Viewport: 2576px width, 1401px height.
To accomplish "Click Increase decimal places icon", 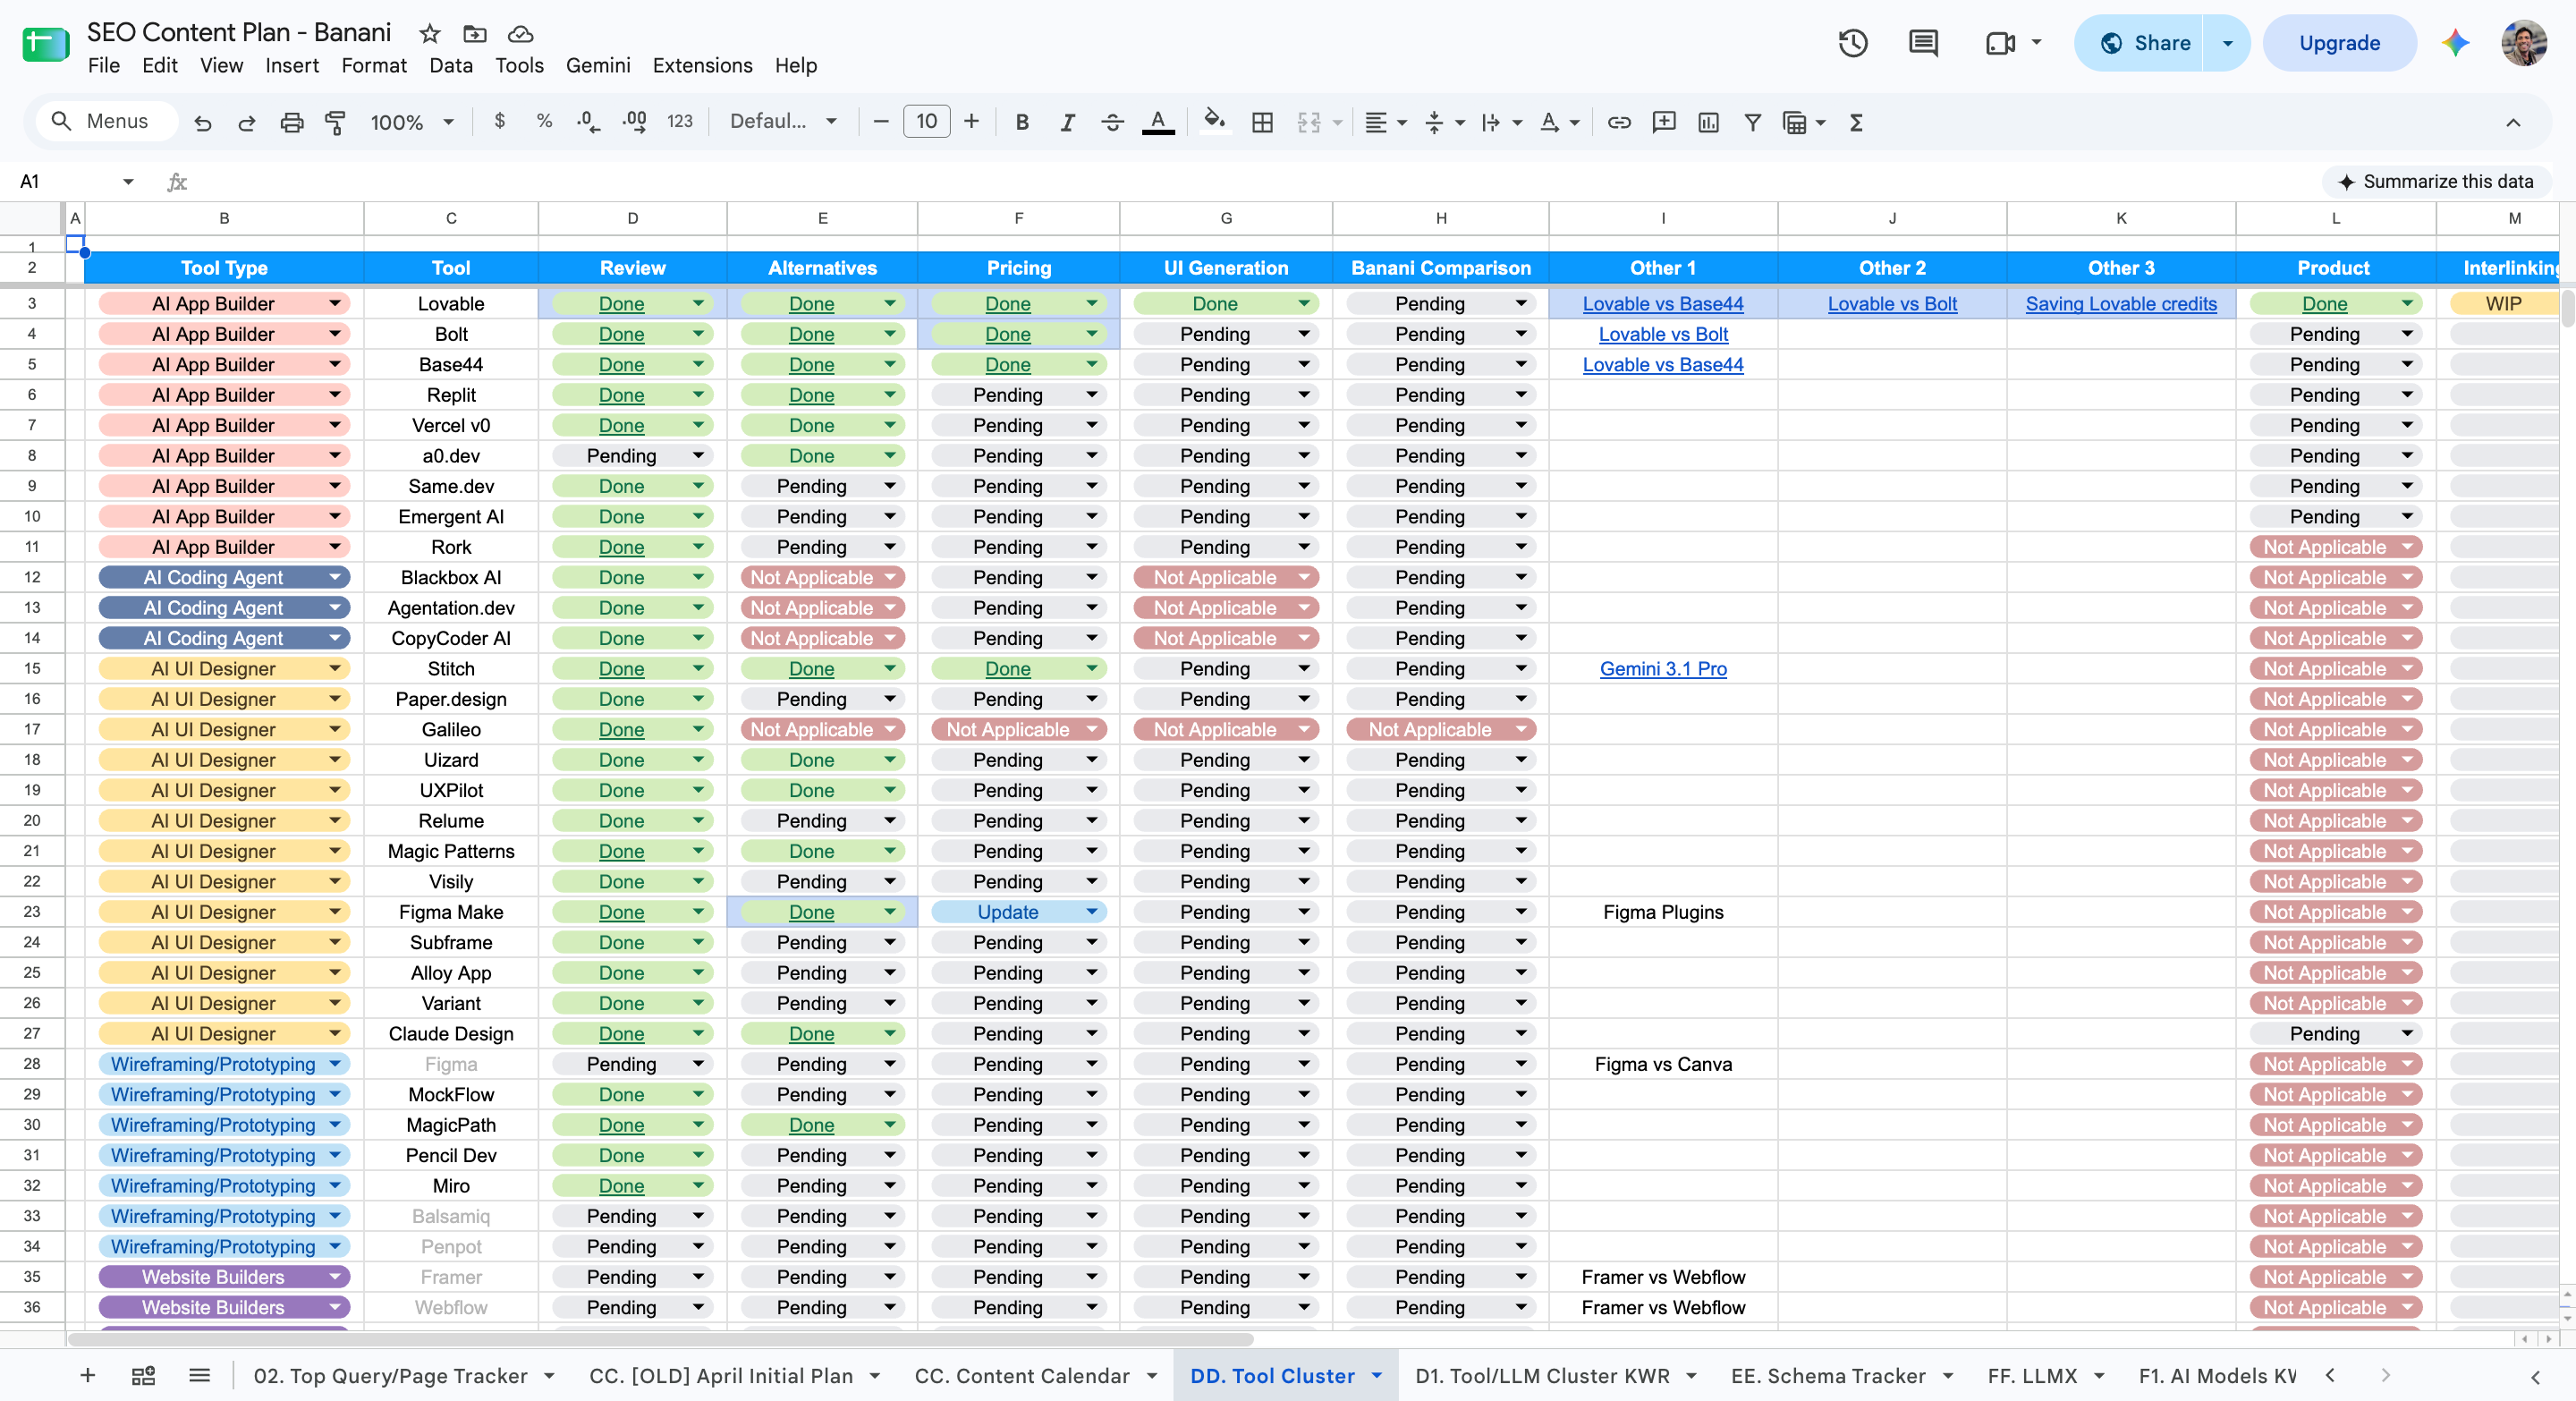I will pos(634,122).
